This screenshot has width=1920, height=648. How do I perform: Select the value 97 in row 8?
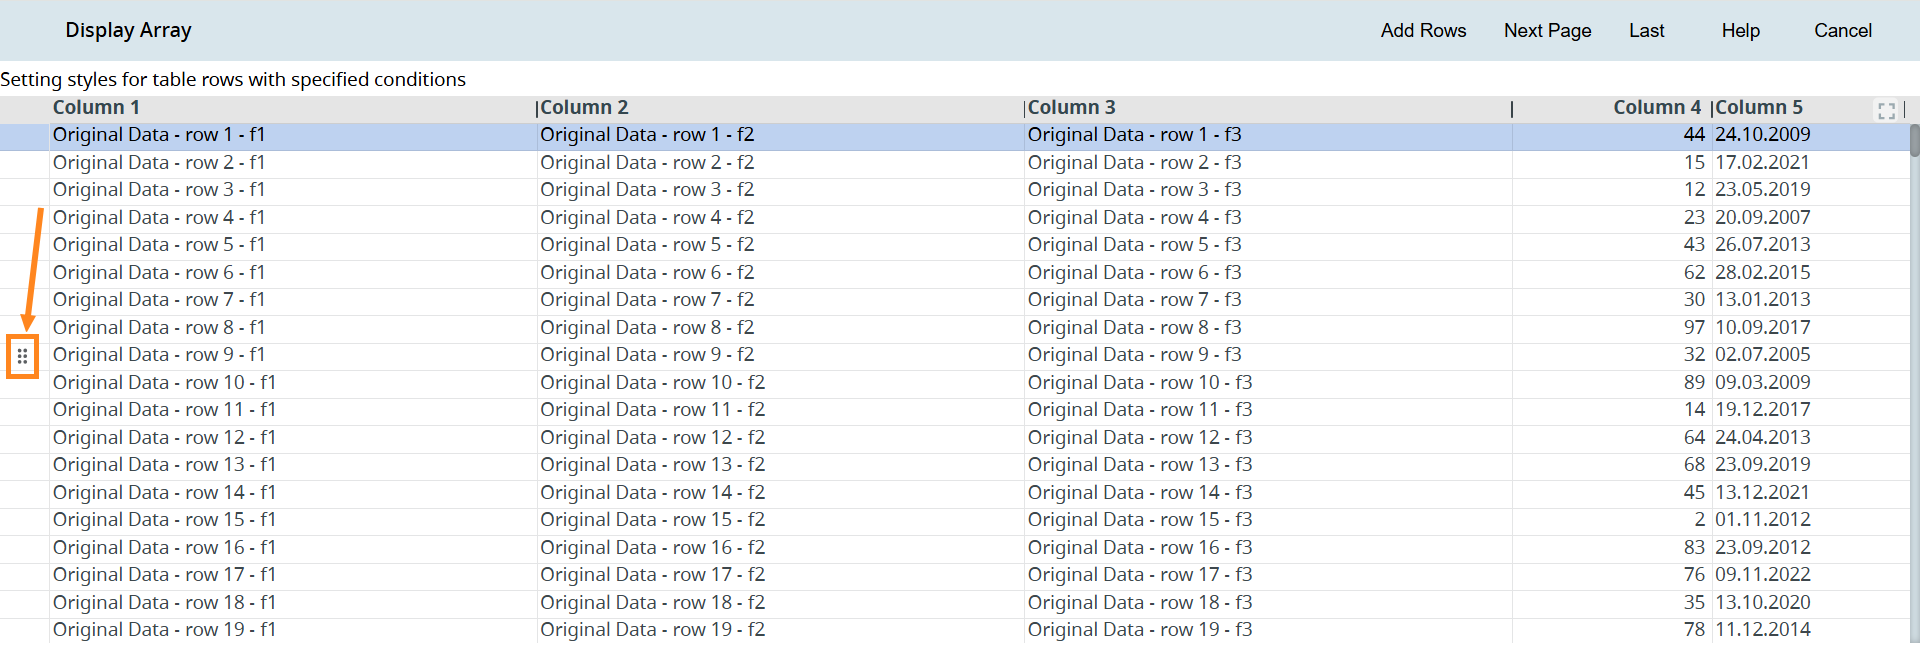(1693, 328)
